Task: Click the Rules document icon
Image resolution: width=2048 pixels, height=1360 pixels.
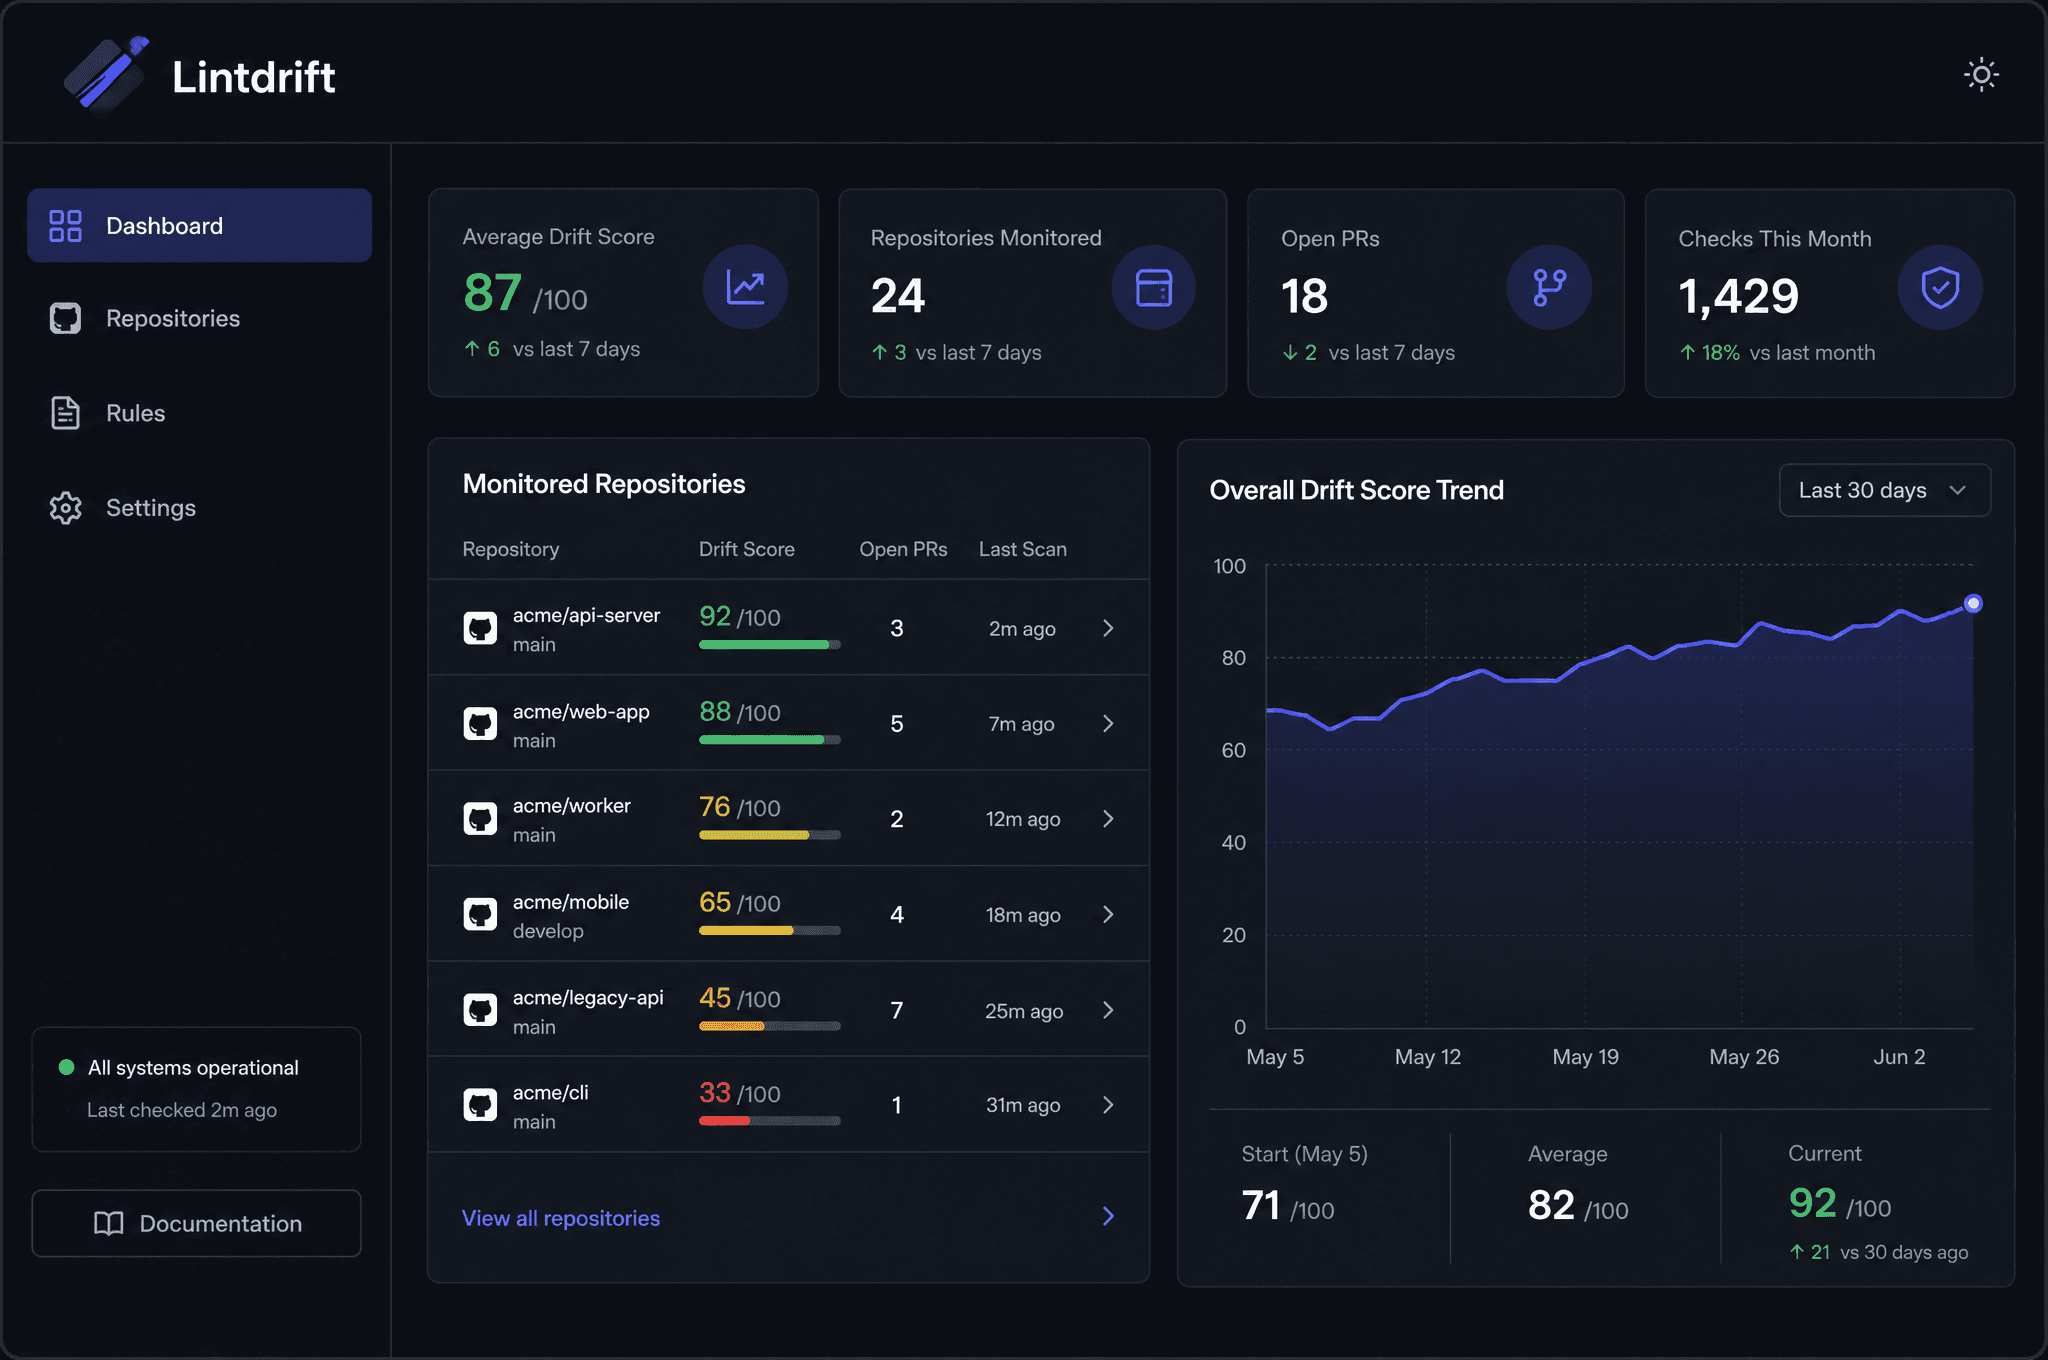Action: click(x=66, y=413)
